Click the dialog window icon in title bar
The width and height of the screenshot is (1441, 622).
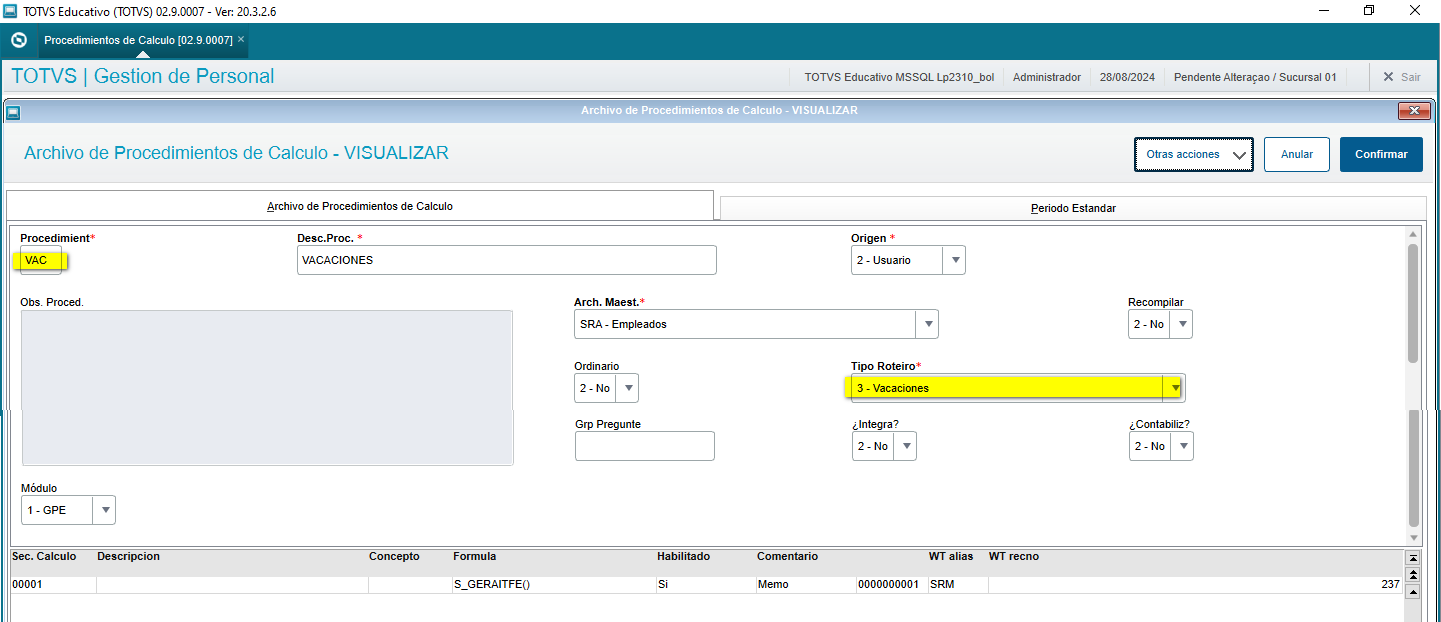(13, 111)
